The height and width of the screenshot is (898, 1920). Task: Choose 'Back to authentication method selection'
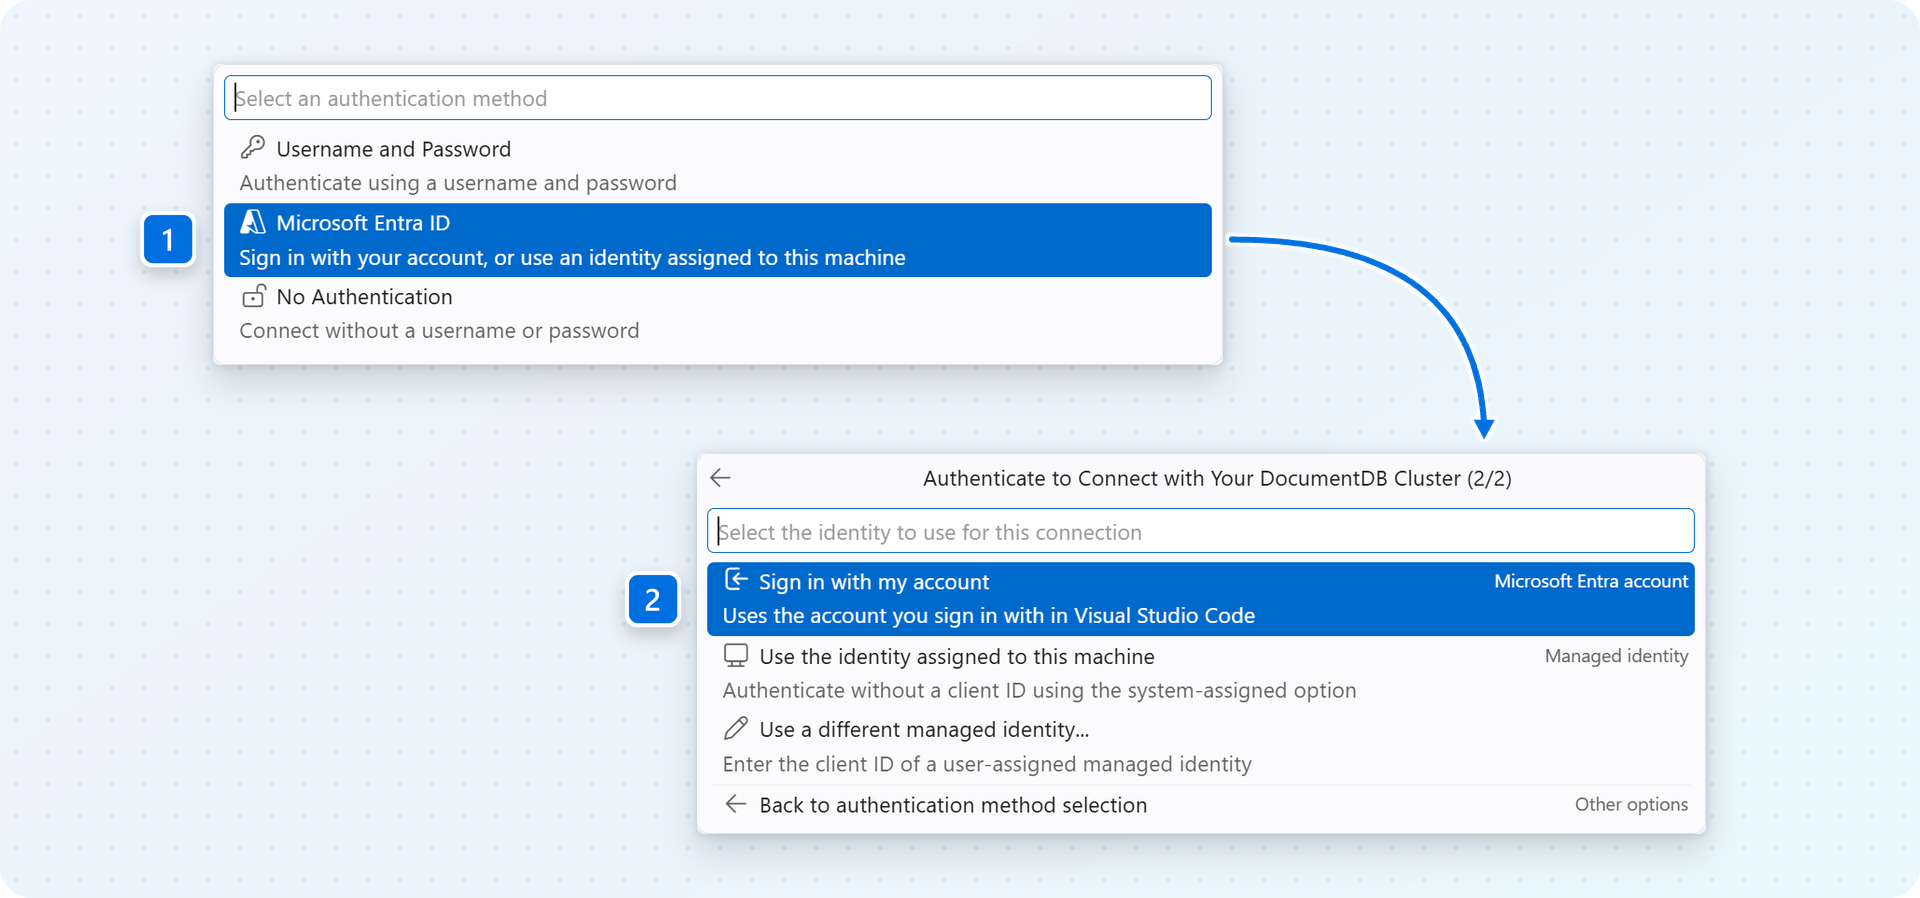[x=1200, y=805]
